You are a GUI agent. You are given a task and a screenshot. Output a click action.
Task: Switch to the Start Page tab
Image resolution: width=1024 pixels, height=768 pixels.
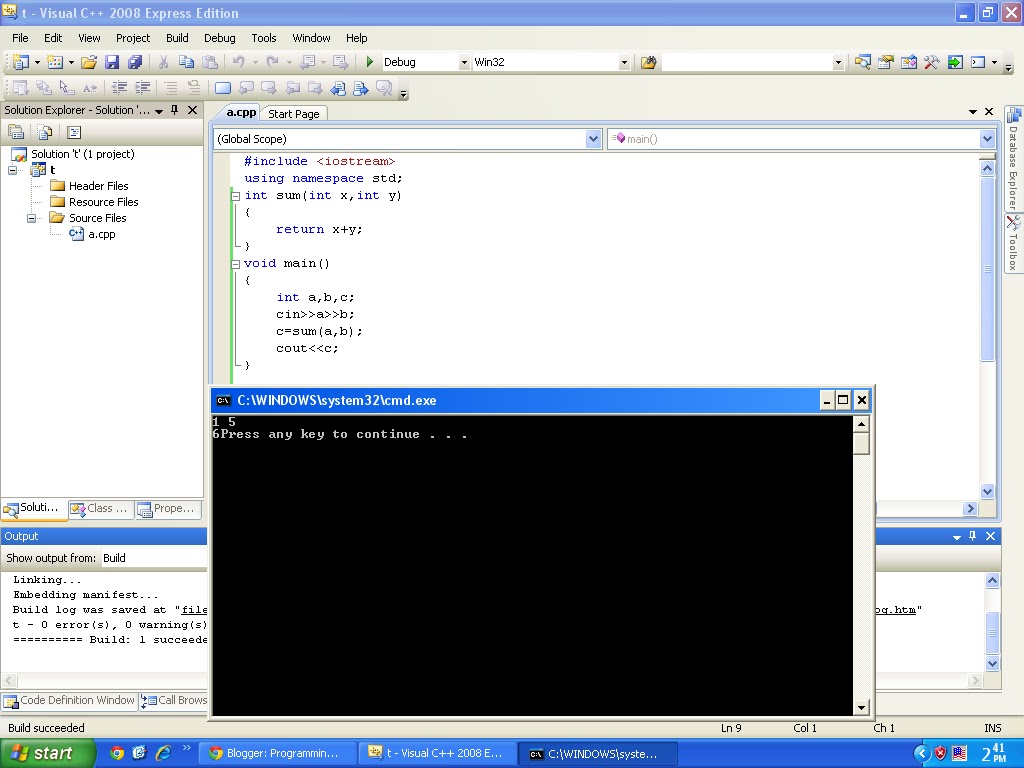tap(294, 114)
